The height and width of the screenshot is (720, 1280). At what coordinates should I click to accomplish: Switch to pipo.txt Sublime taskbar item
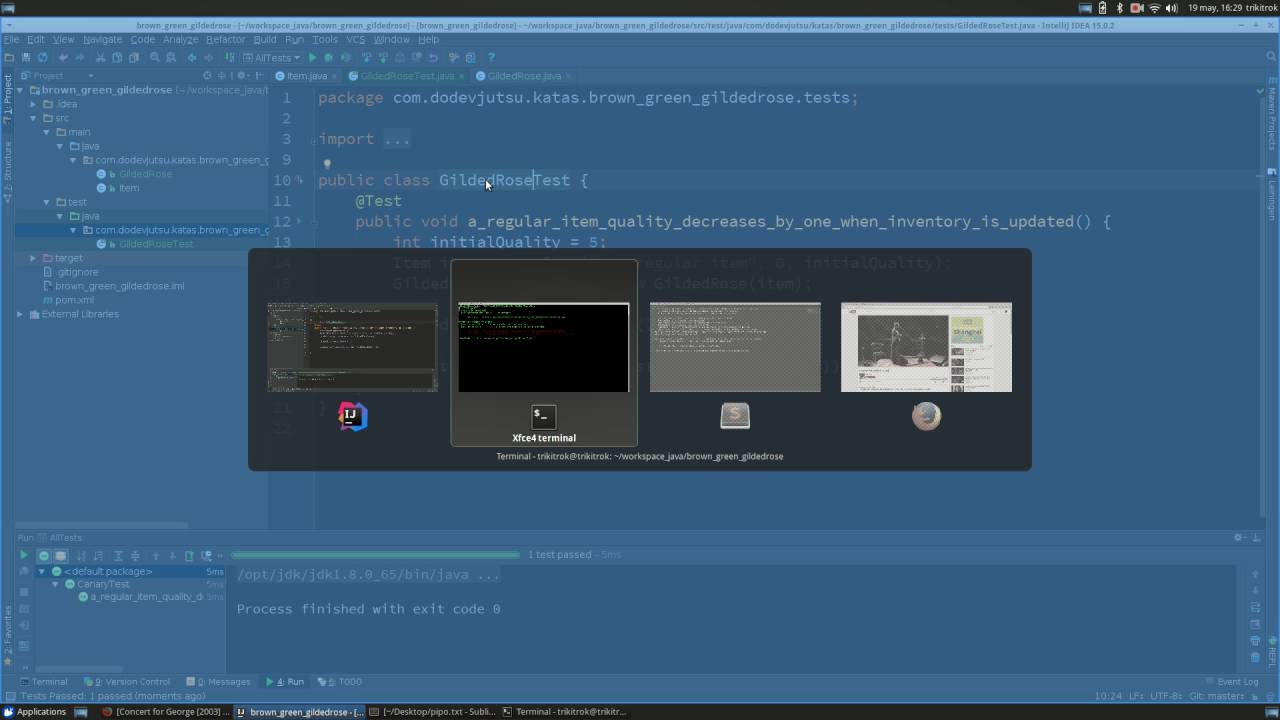[432, 712]
